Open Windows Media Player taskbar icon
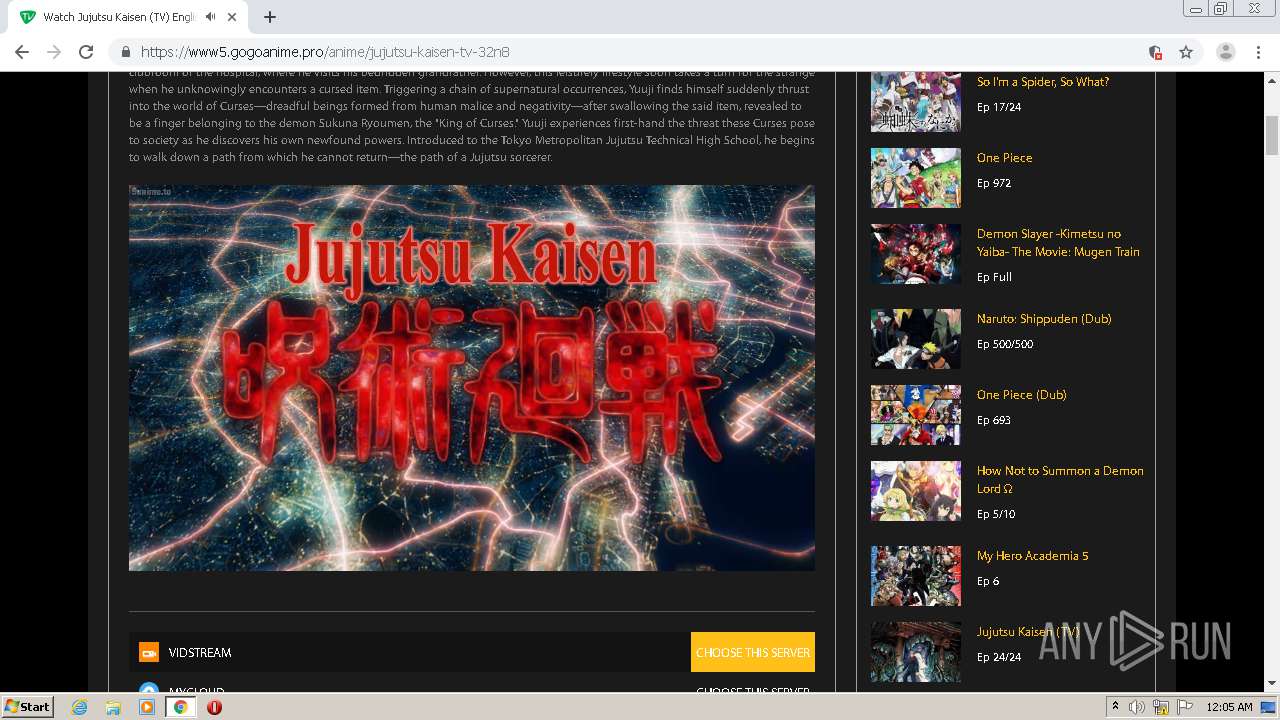This screenshot has width=1280, height=720. tap(147, 707)
